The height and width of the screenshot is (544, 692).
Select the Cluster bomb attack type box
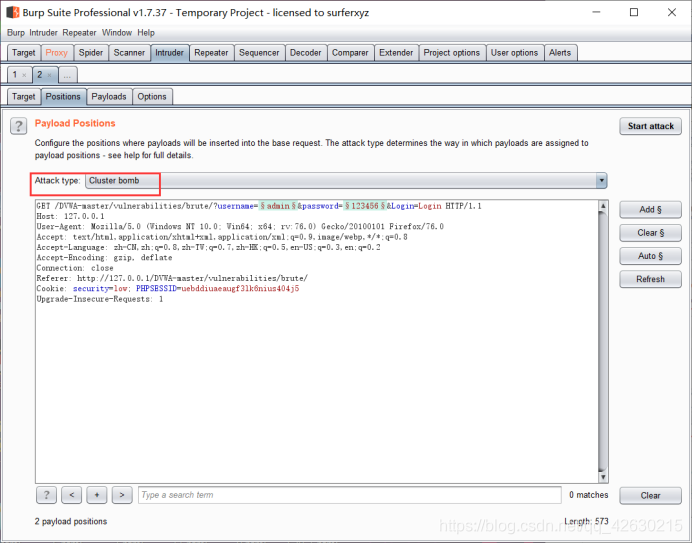click(x=346, y=180)
